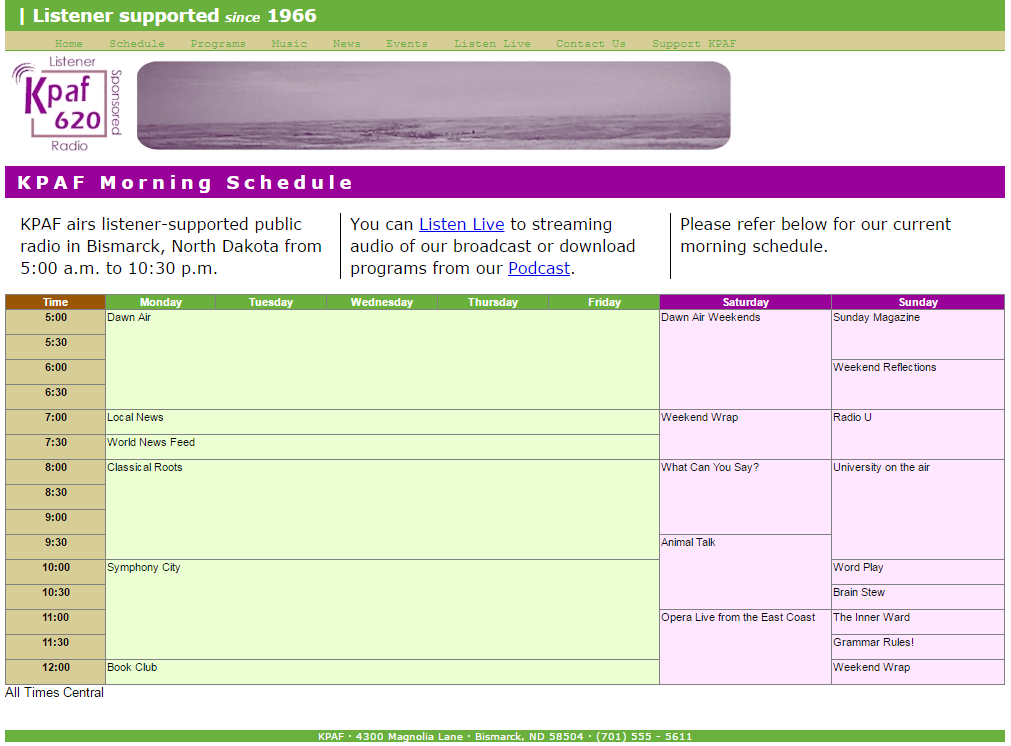Select the Sunday column header
Screen dimensions: 1011x746
(x=917, y=302)
